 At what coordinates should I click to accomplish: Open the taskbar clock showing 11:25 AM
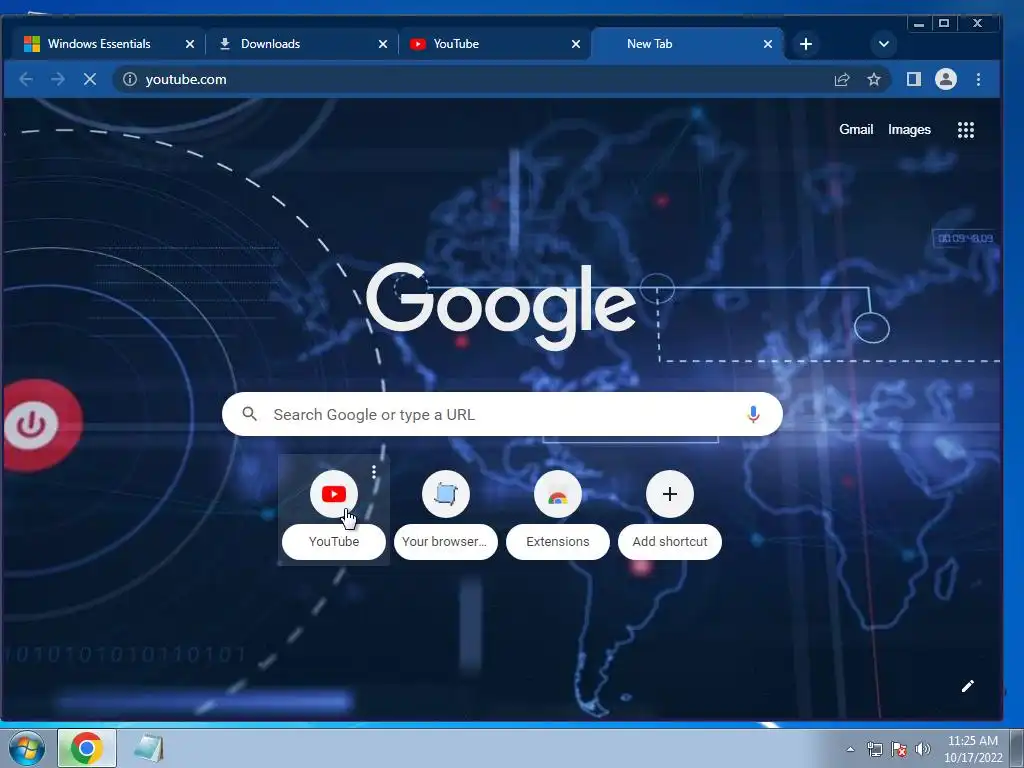972,749
